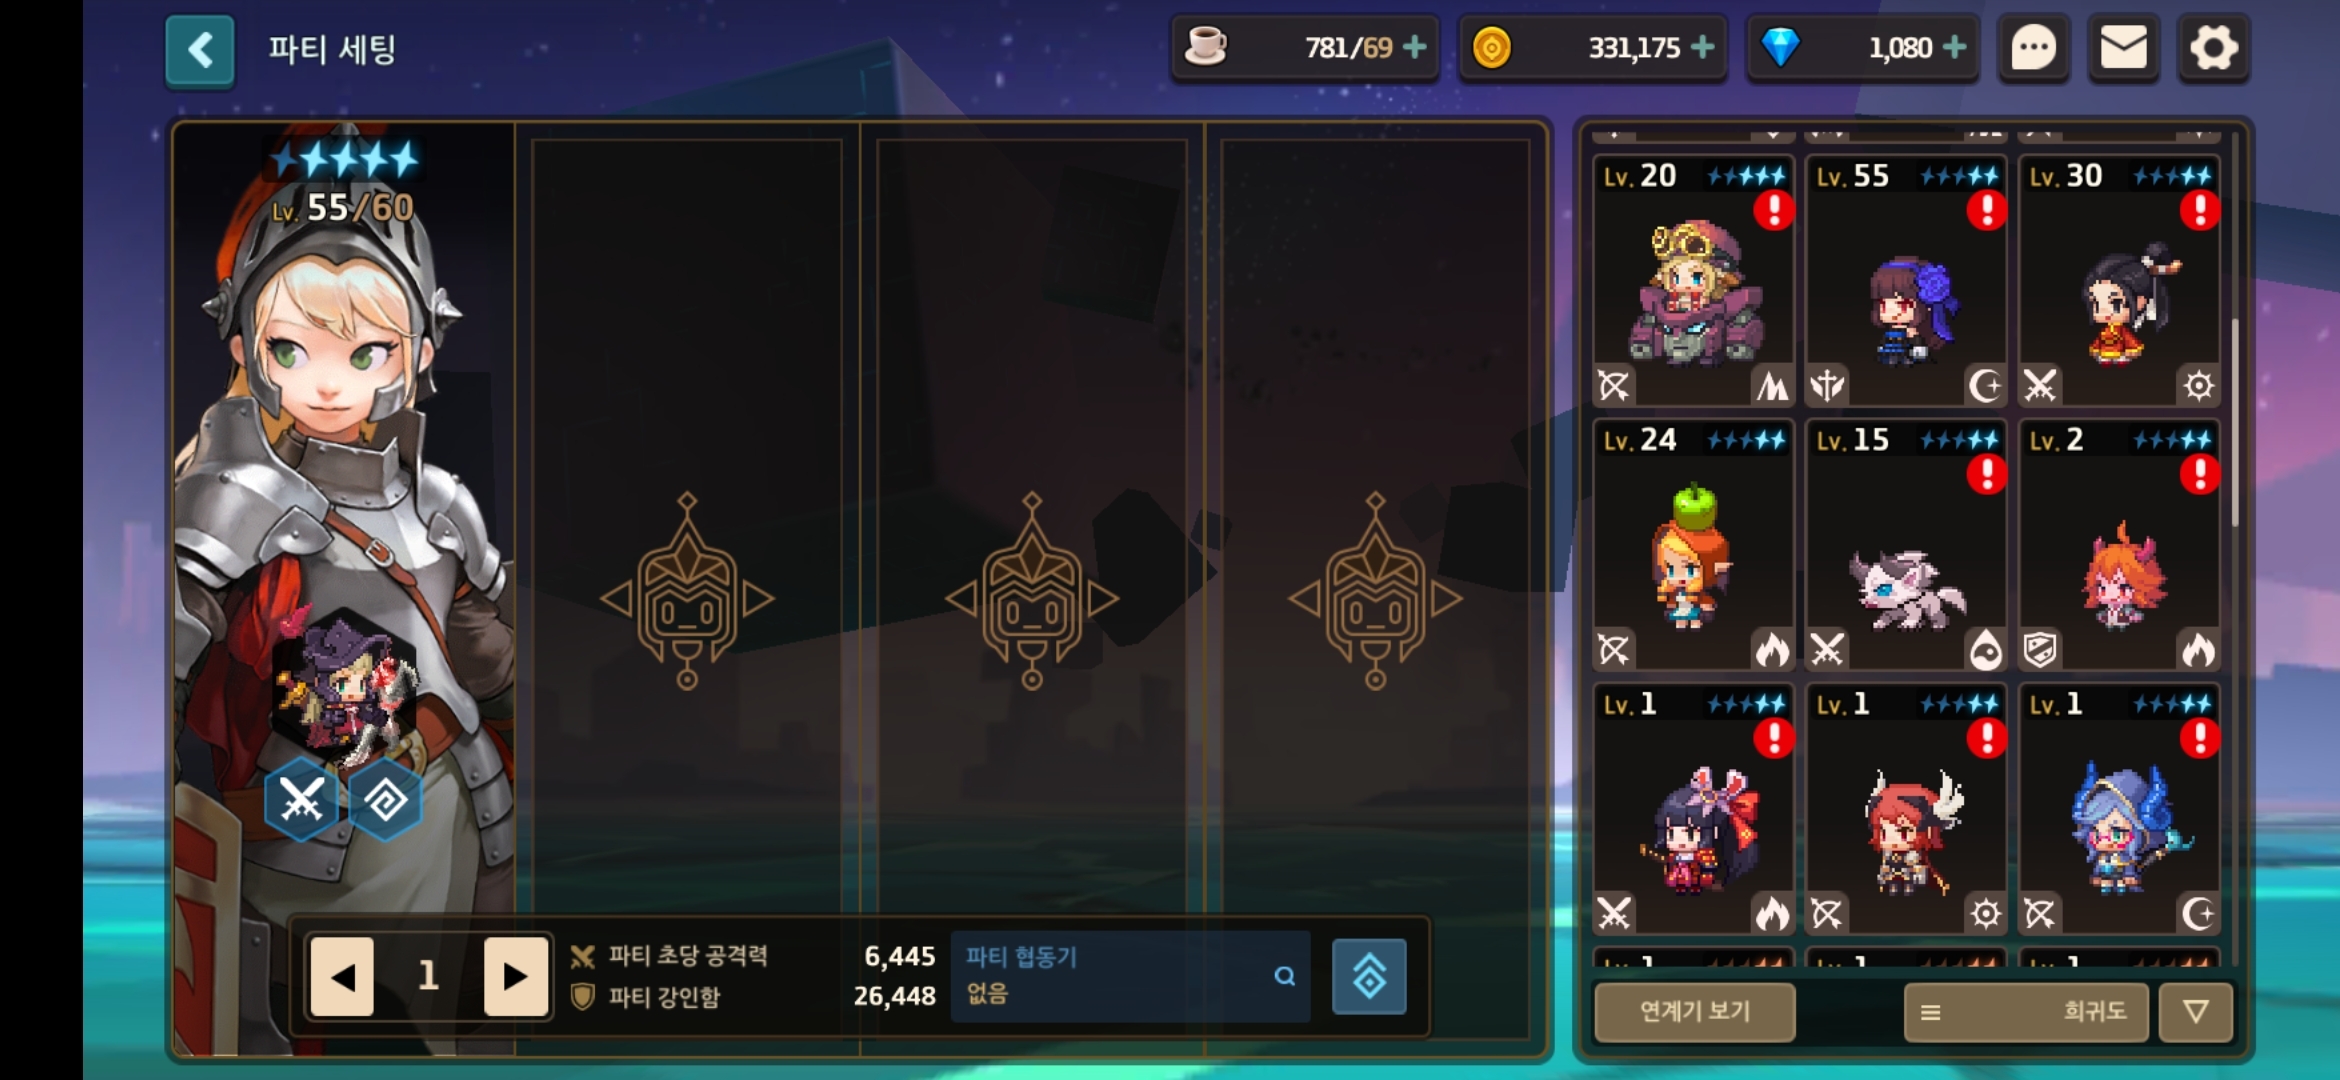Buy more blue gems with the plus icon

[1954, 47]
